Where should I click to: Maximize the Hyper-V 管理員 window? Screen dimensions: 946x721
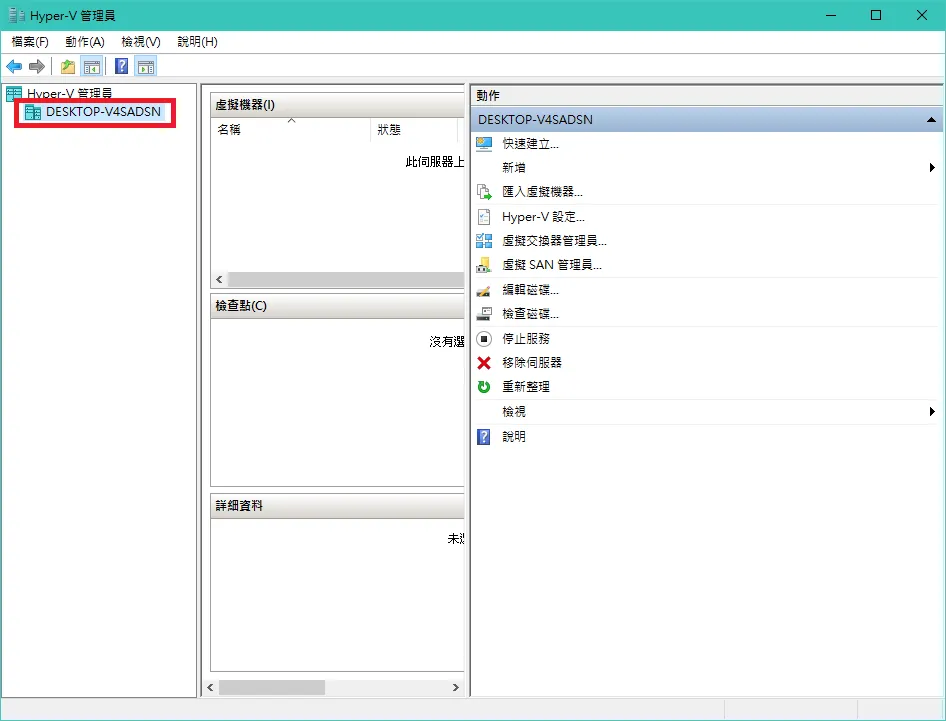coord(876,15)
